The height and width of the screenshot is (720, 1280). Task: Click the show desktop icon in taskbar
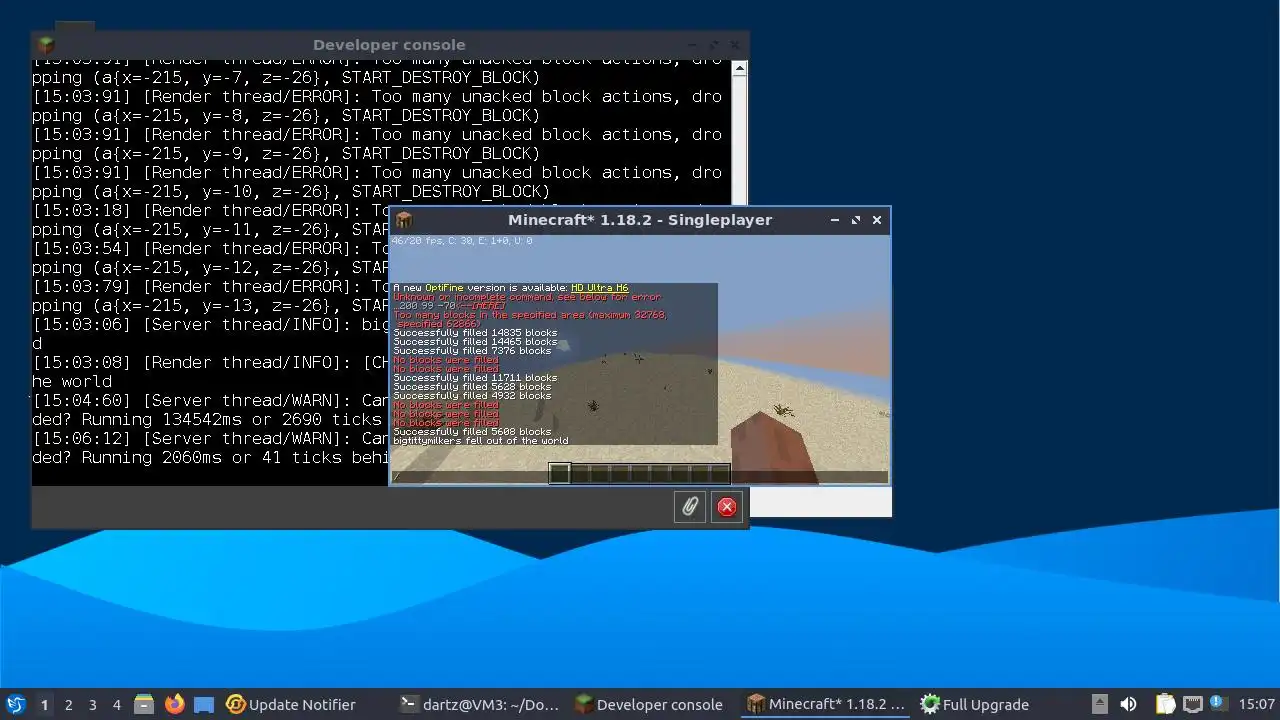(204, 704)
